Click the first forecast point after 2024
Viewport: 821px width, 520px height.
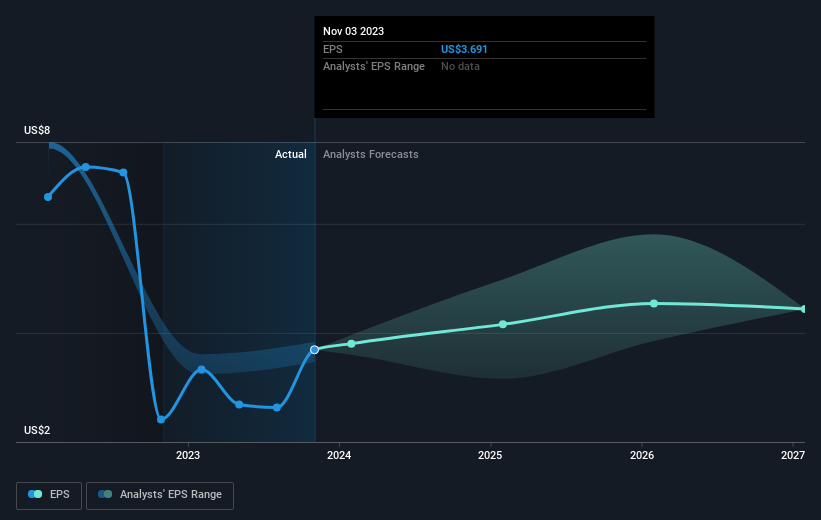click(x=351, y=344)
